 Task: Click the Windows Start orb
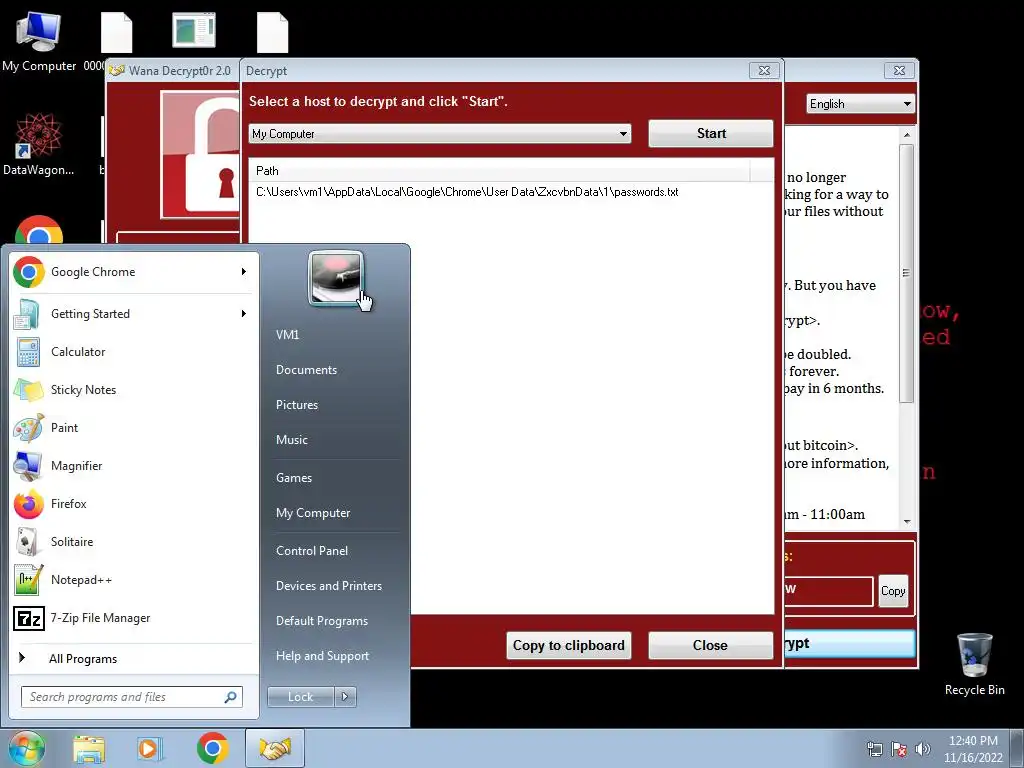click(26, 748)
